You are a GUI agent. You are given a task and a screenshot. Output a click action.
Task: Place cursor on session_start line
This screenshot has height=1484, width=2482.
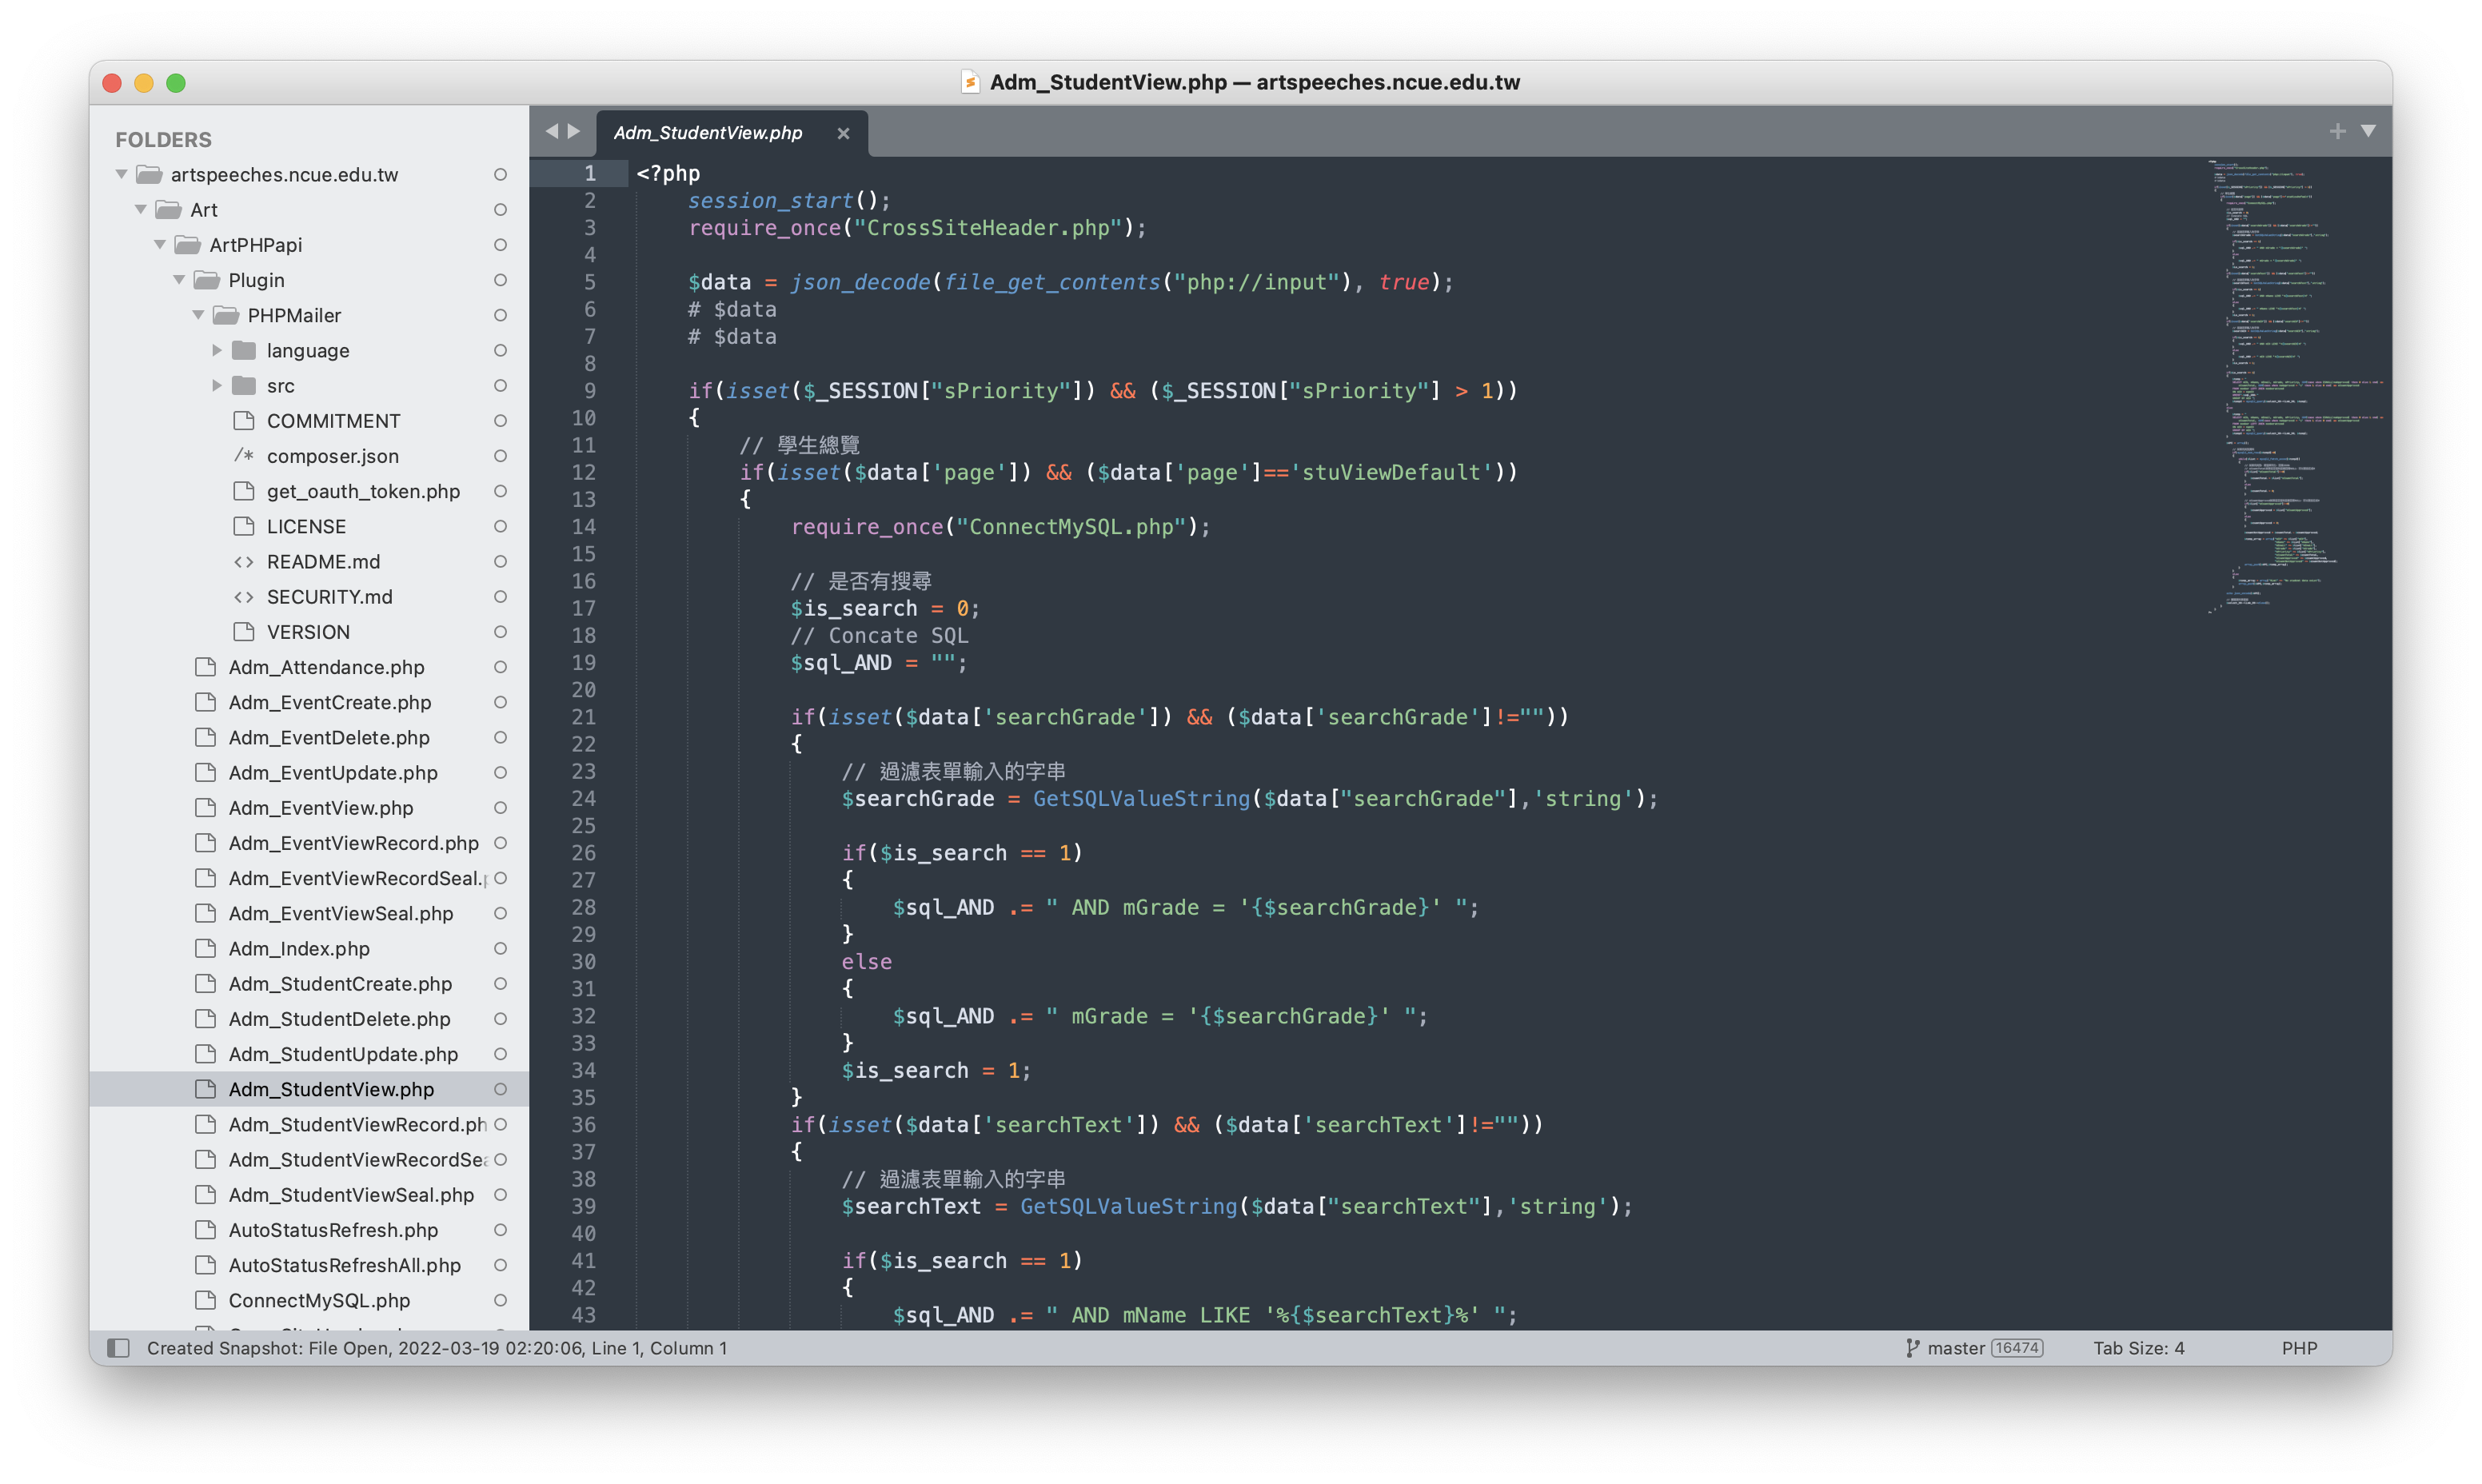tap(789, 200)
